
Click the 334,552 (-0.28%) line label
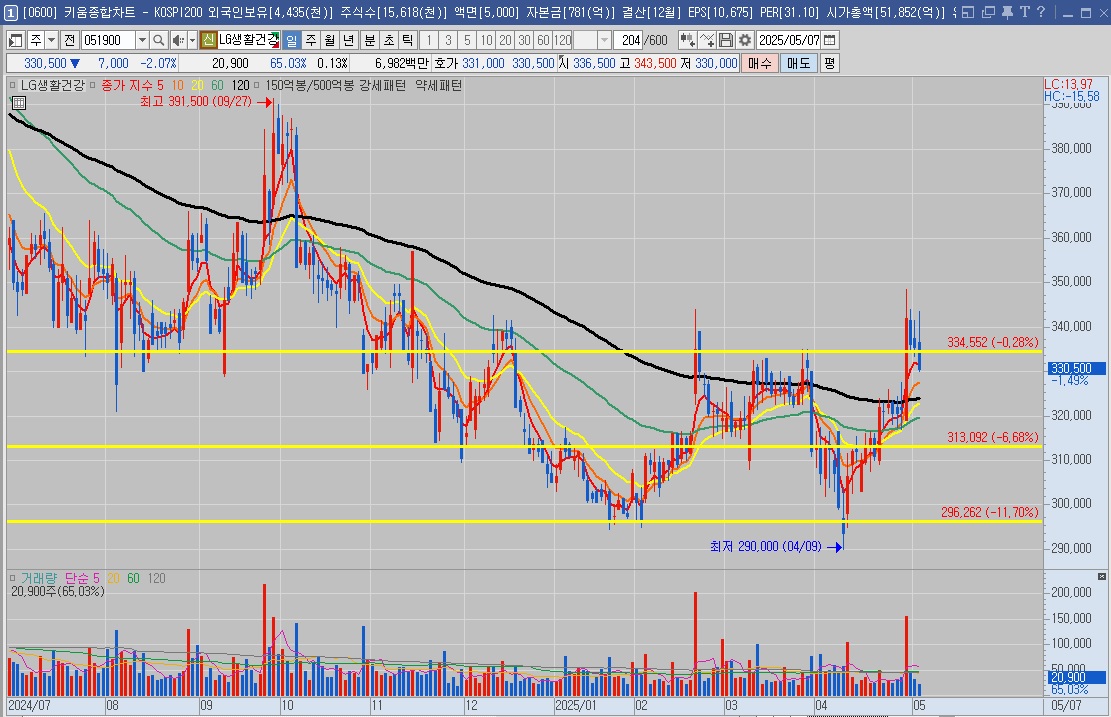pyautogui.click(x=993, y=342)
